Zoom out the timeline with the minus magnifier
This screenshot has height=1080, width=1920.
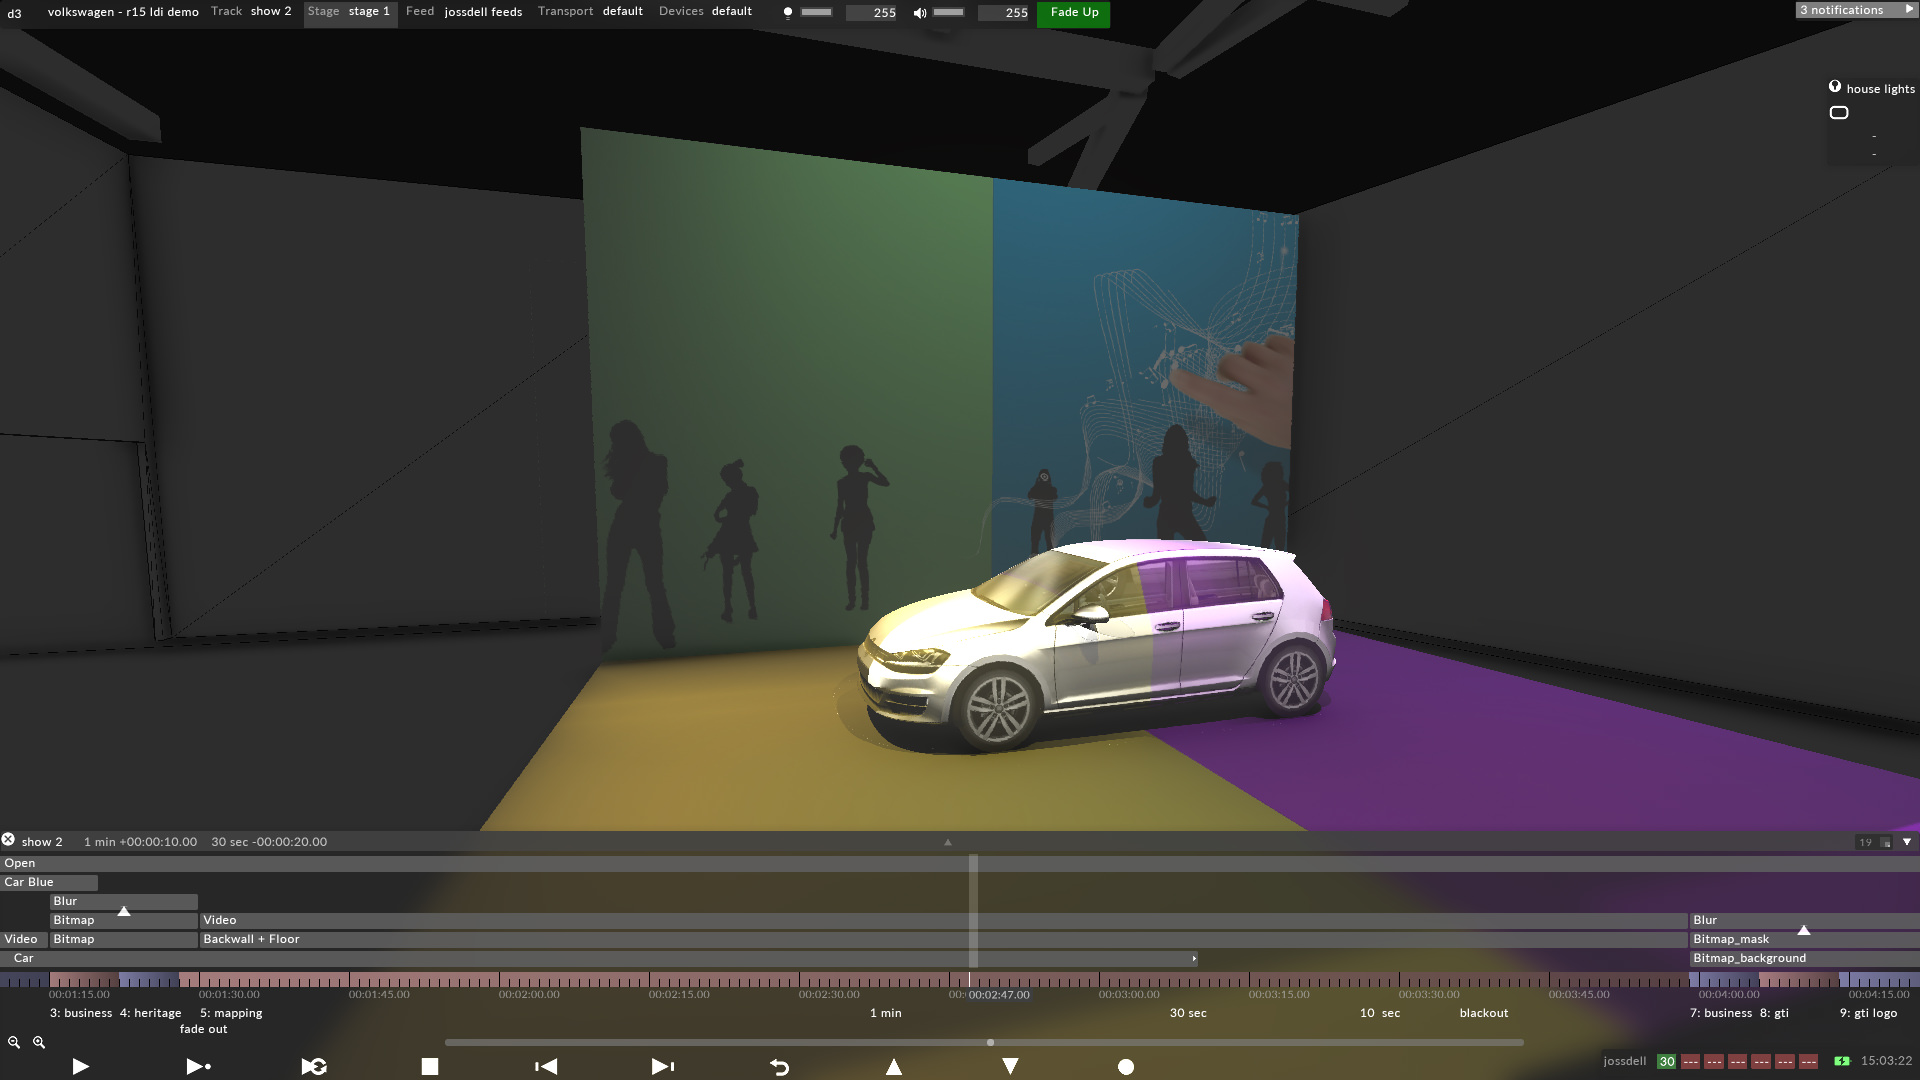pyautogui.click(x=14, y=1042)
